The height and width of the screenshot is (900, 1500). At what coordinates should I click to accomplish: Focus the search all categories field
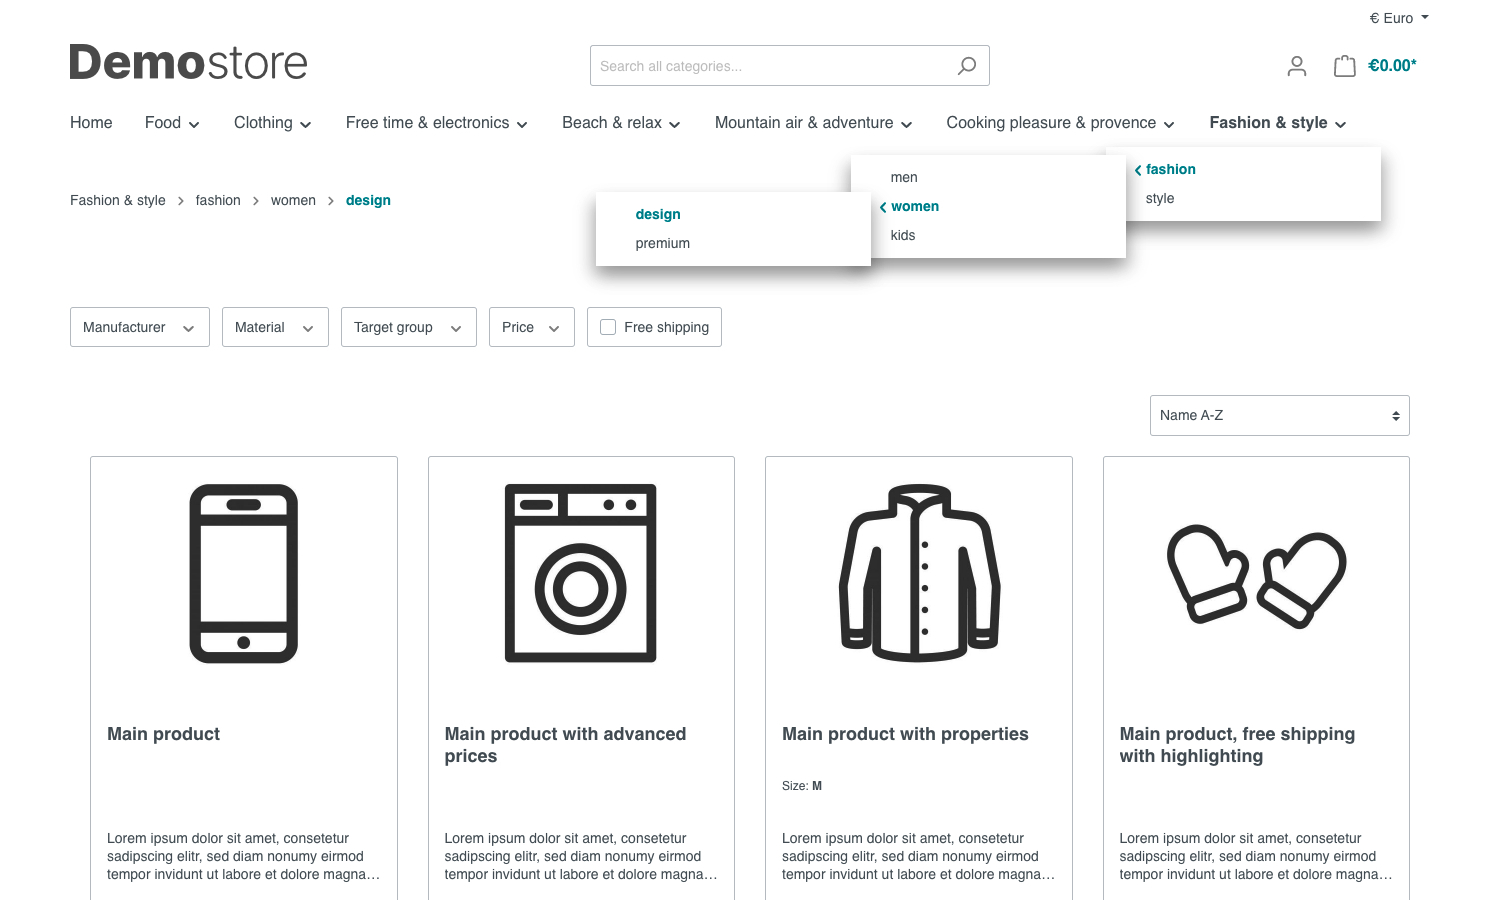[770, 66]
